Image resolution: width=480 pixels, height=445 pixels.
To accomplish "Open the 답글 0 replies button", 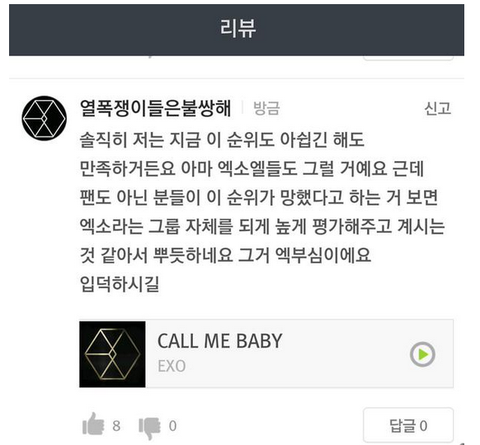I will click(408, 425).
